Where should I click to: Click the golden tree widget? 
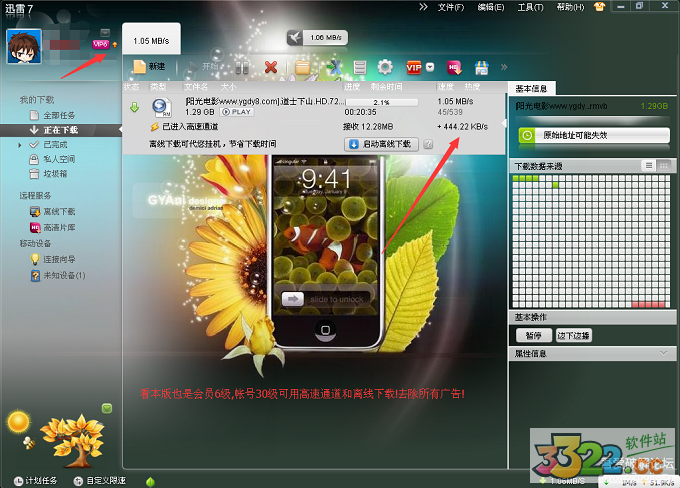tap(72, 440)
